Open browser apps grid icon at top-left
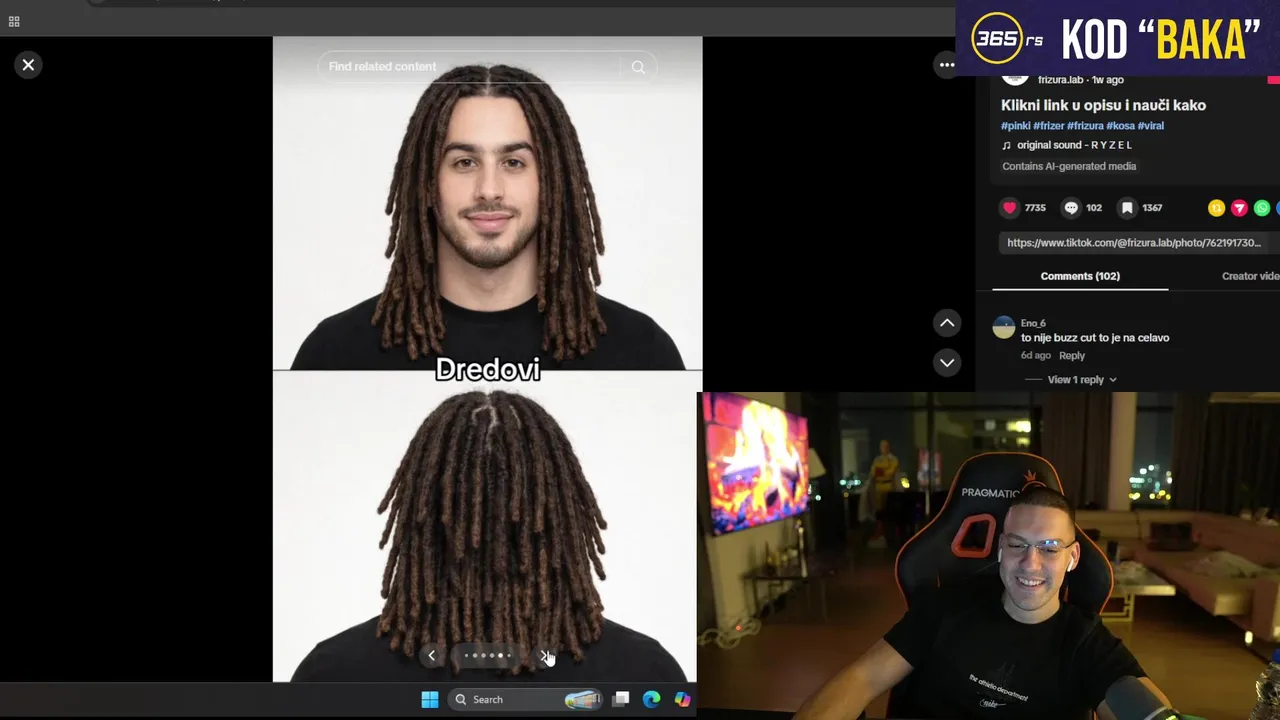Image resolution: width=1280 pixels, height=720 pixels. coord(14,21)
